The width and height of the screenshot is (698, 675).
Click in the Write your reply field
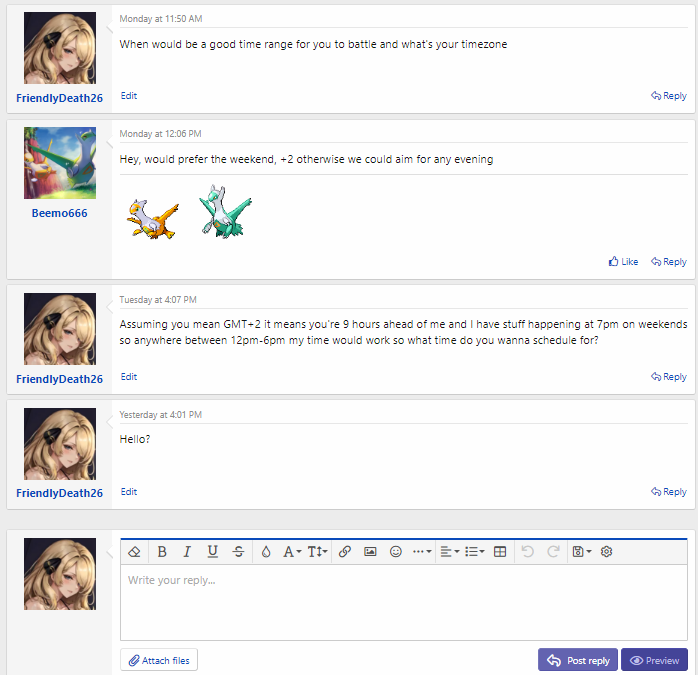[x=403, y=600]
